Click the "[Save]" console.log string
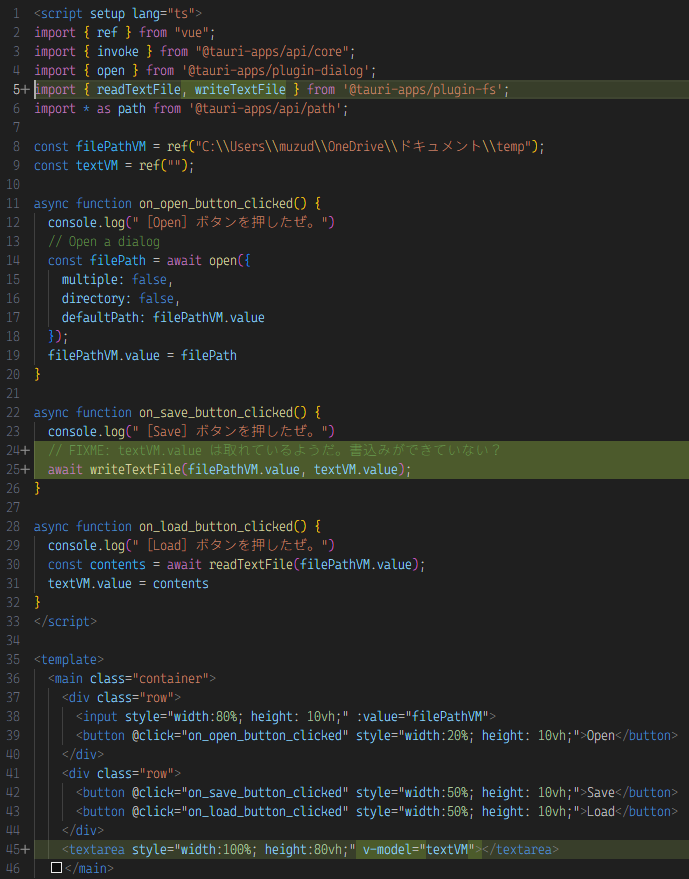689x879 pixels. coord(230,432)
